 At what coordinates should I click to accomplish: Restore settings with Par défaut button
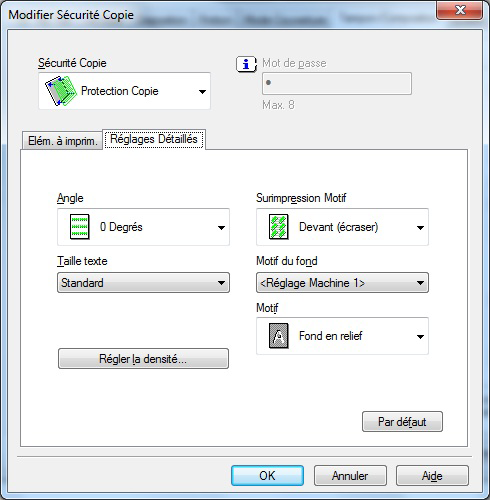(x=402, y=422)
